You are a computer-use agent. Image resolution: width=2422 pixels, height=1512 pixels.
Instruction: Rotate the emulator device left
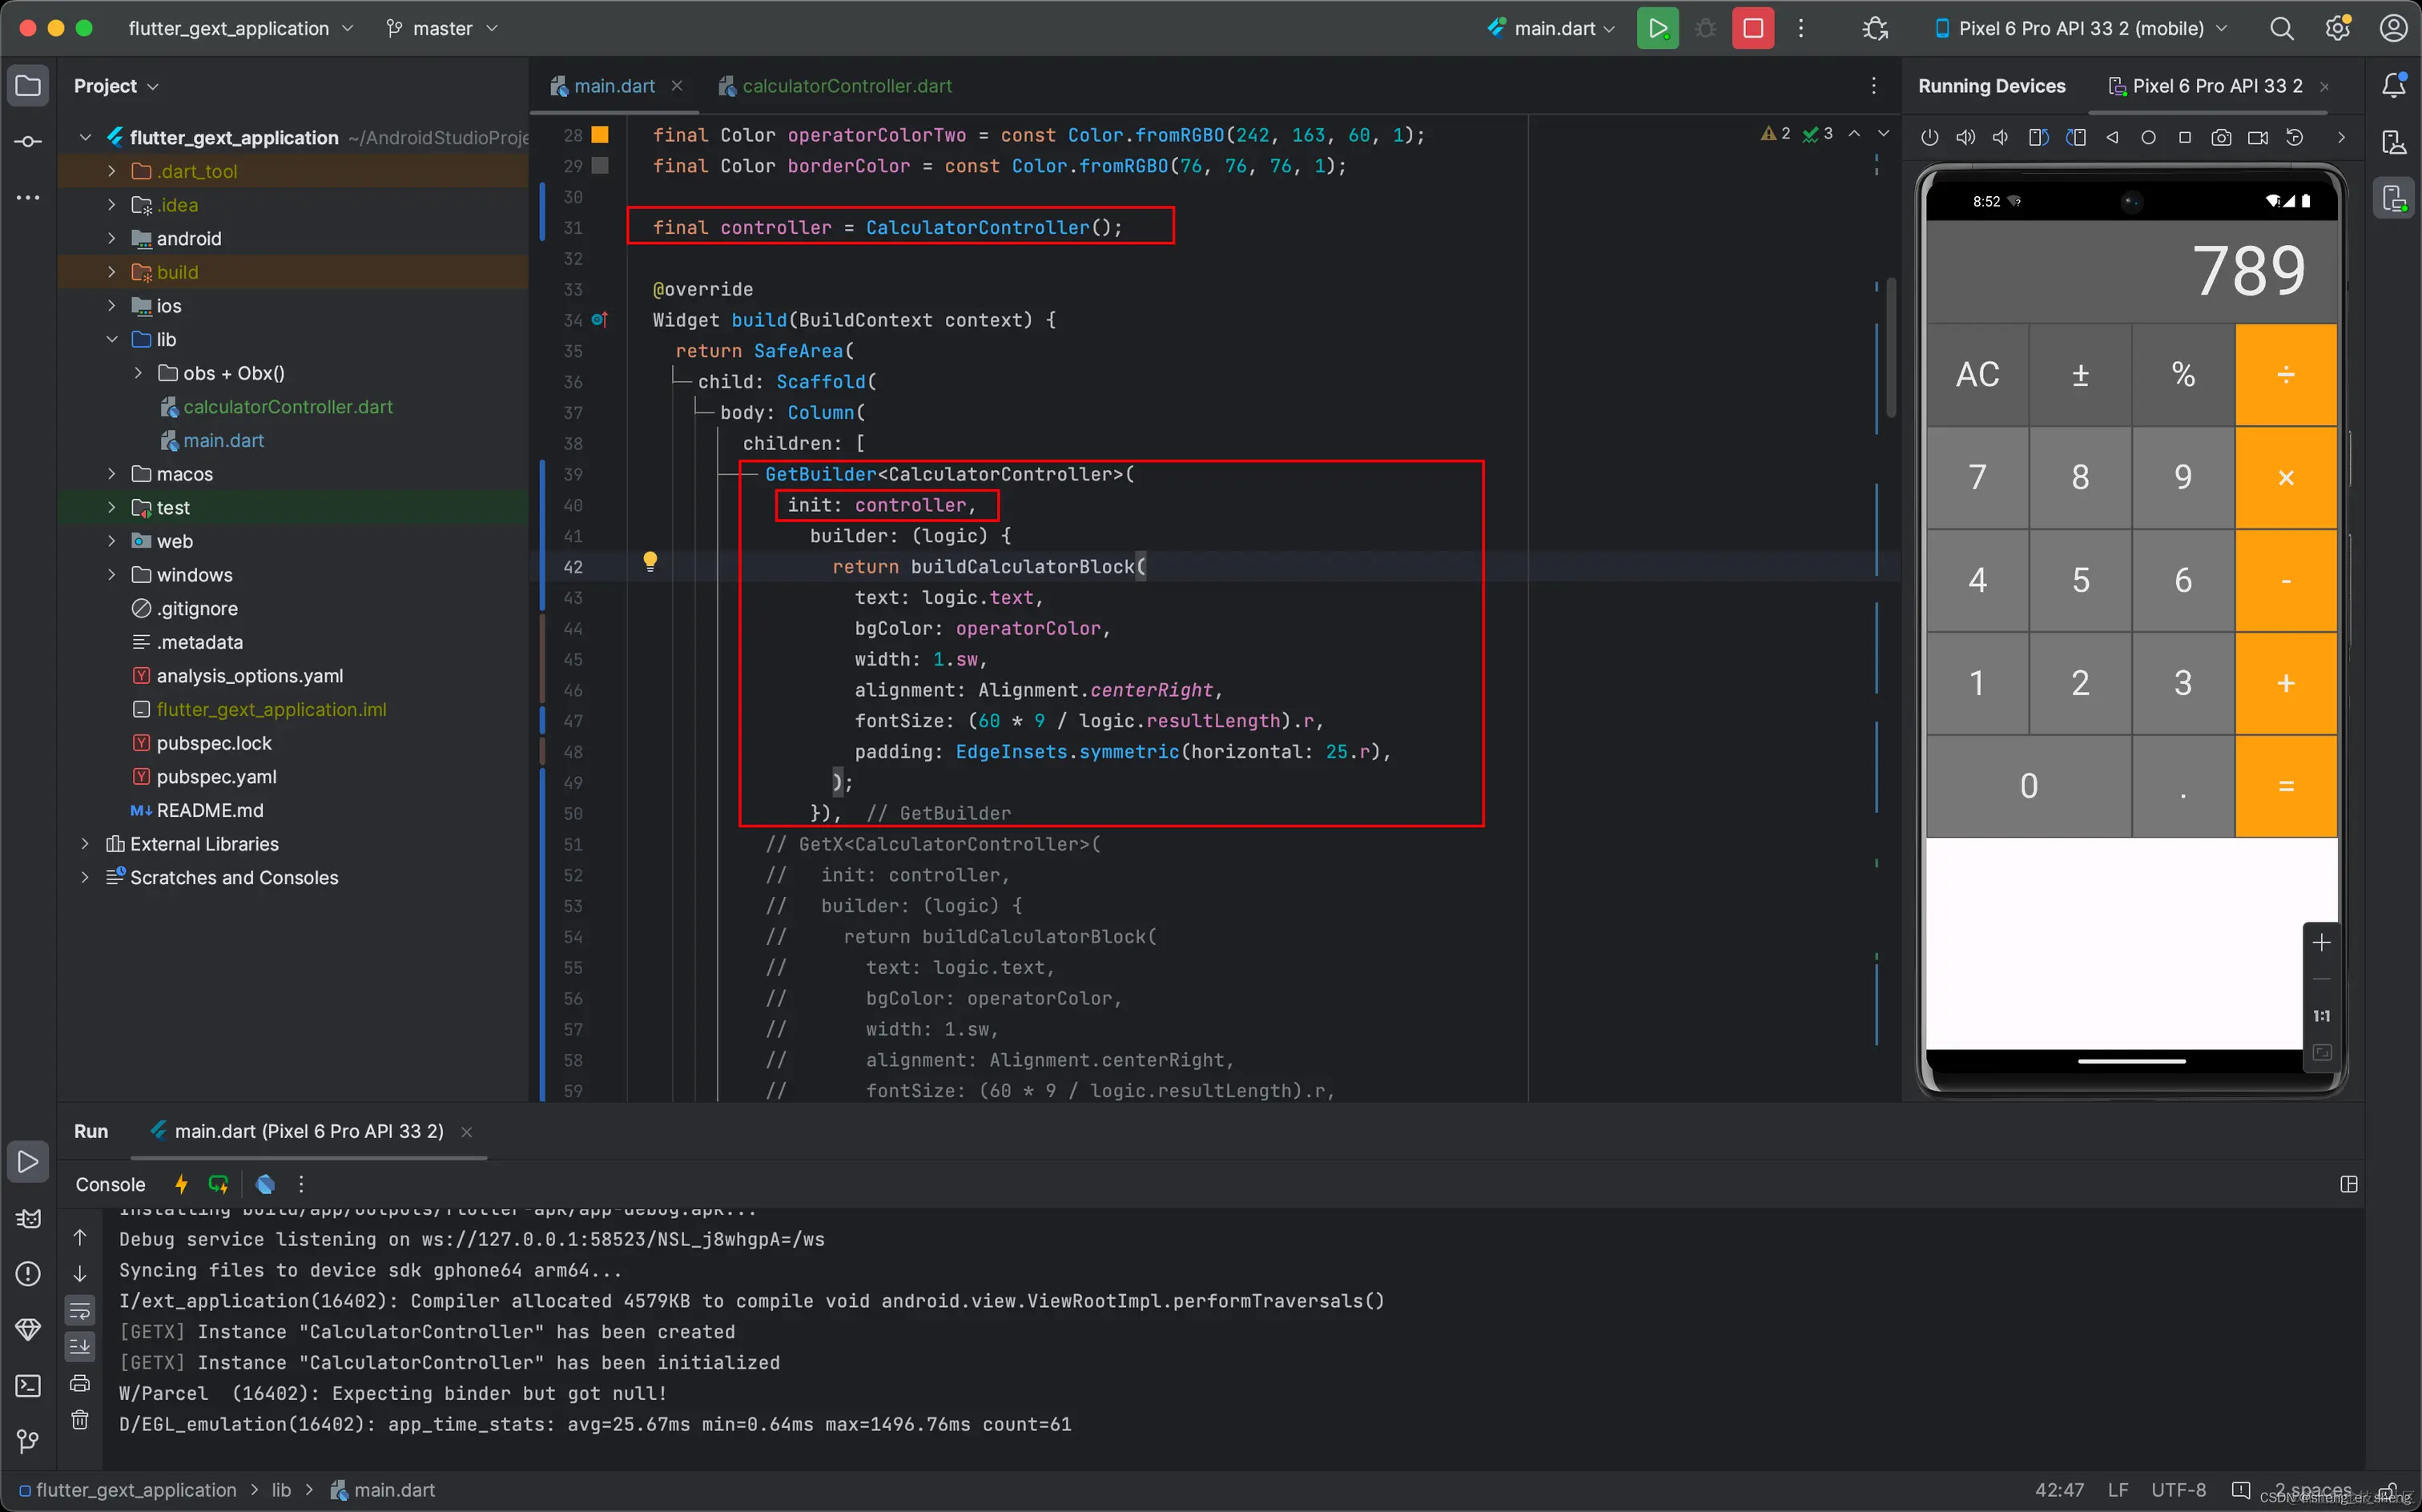point(2038,138)
